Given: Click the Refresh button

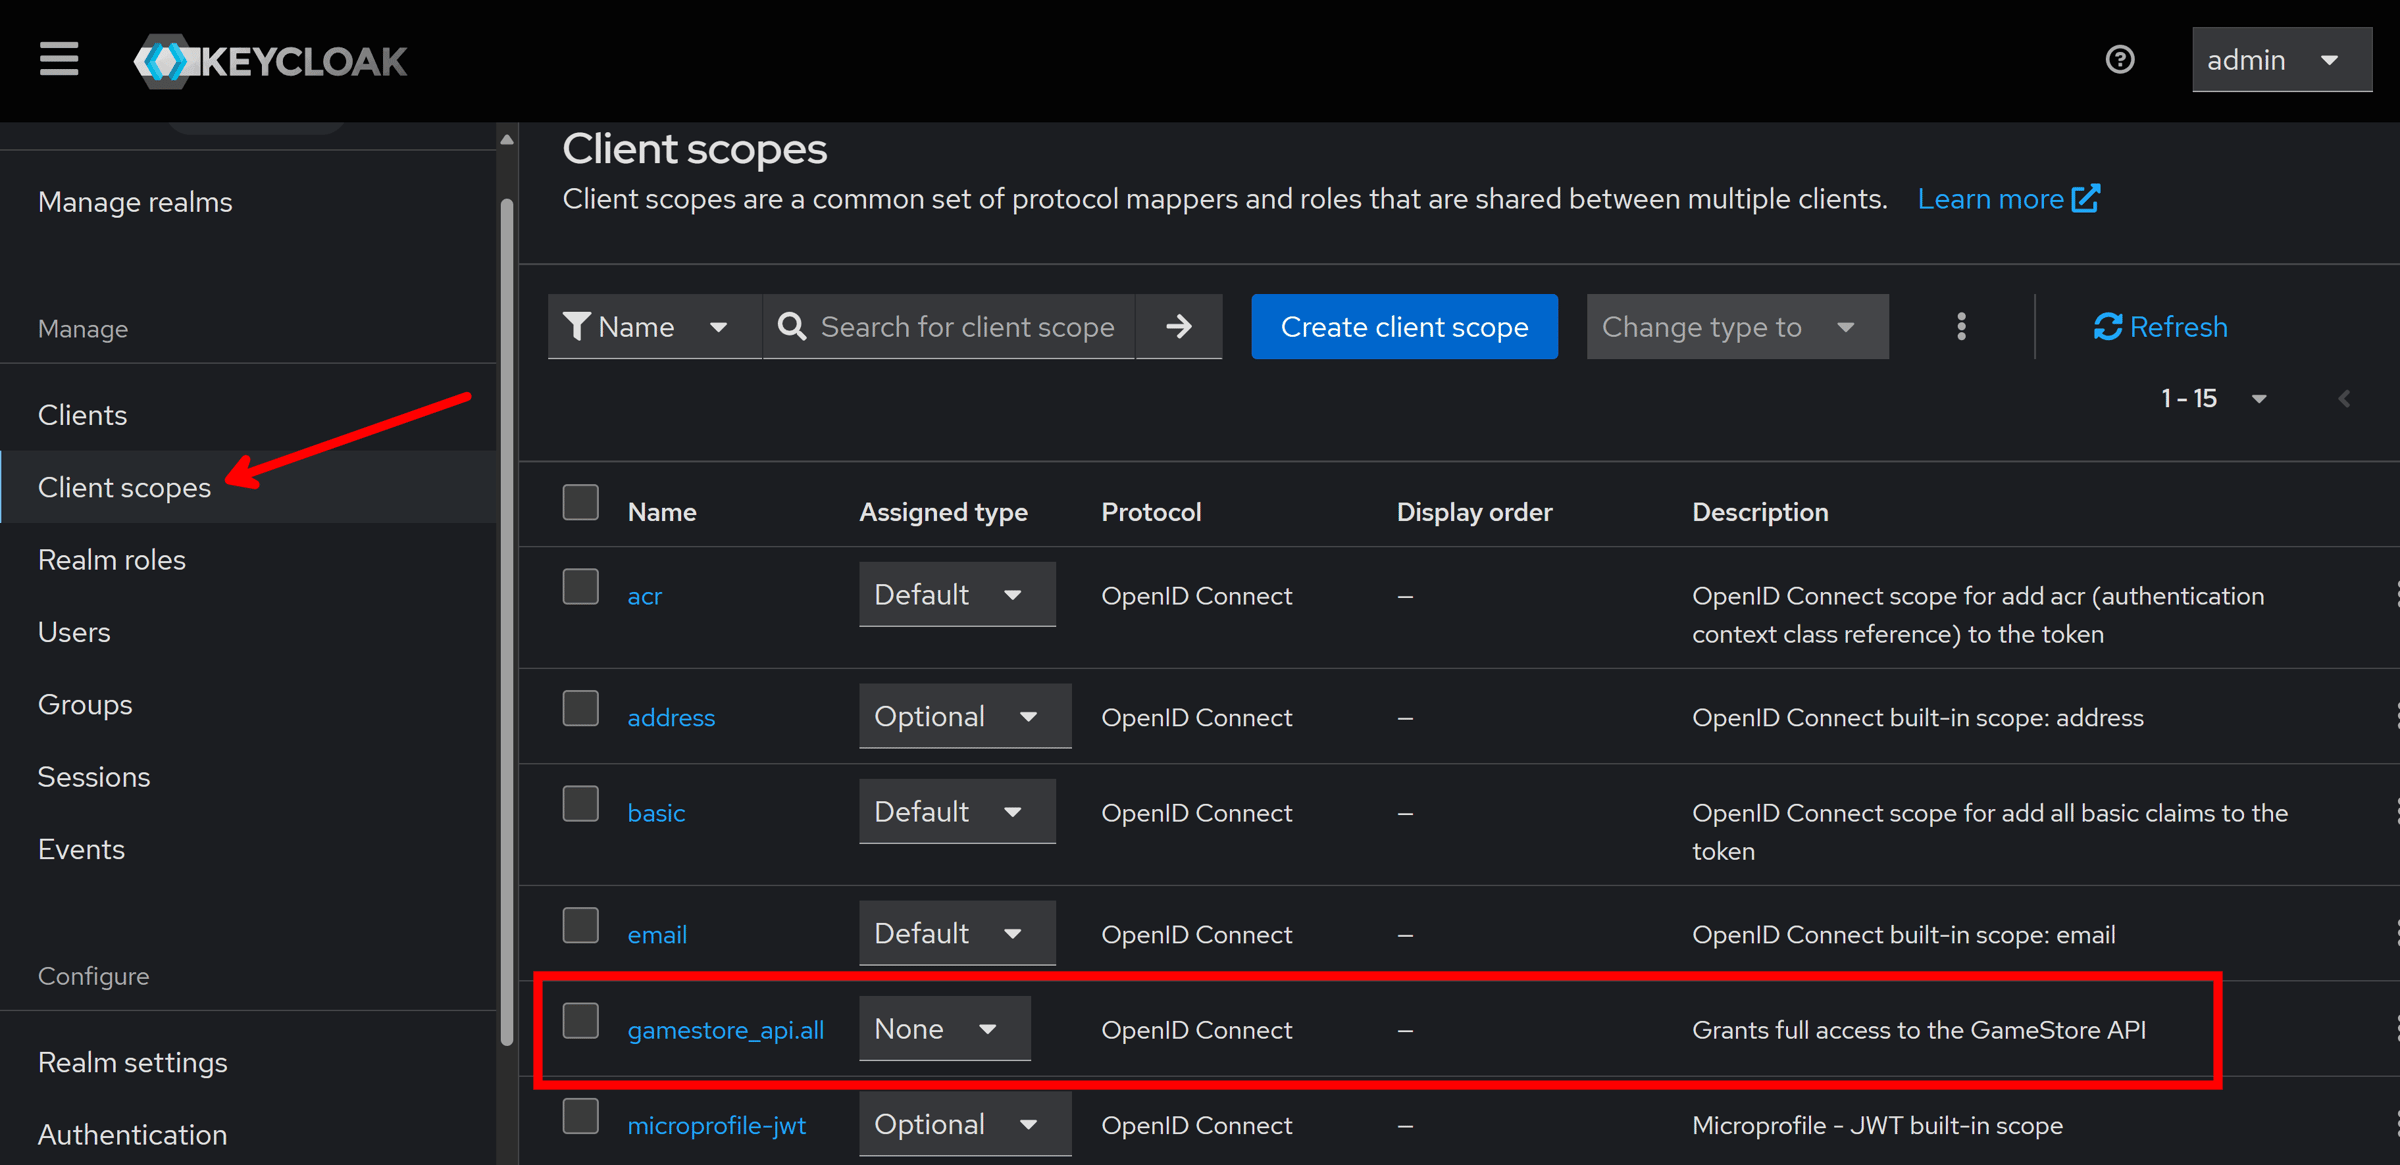Looking at the screenshot, I should [x=2161, y=326].
